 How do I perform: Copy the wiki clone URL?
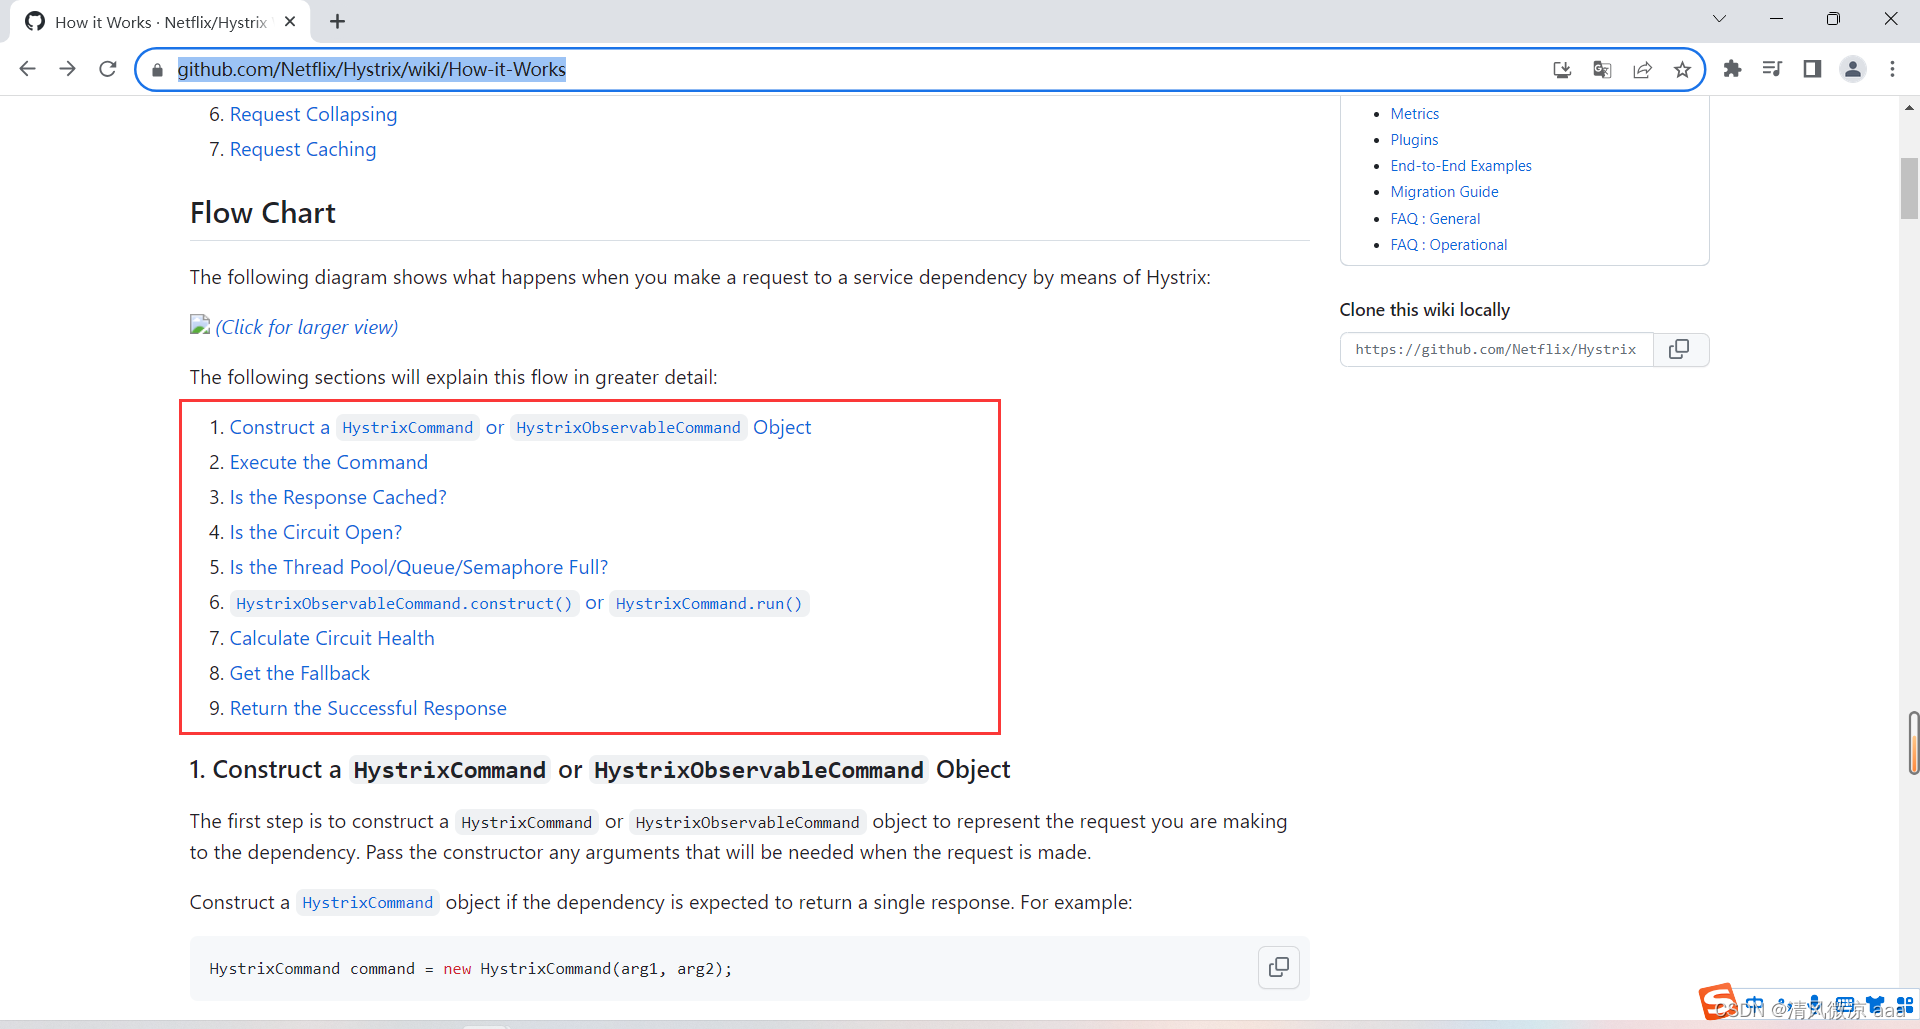(x=1680, y=349)
